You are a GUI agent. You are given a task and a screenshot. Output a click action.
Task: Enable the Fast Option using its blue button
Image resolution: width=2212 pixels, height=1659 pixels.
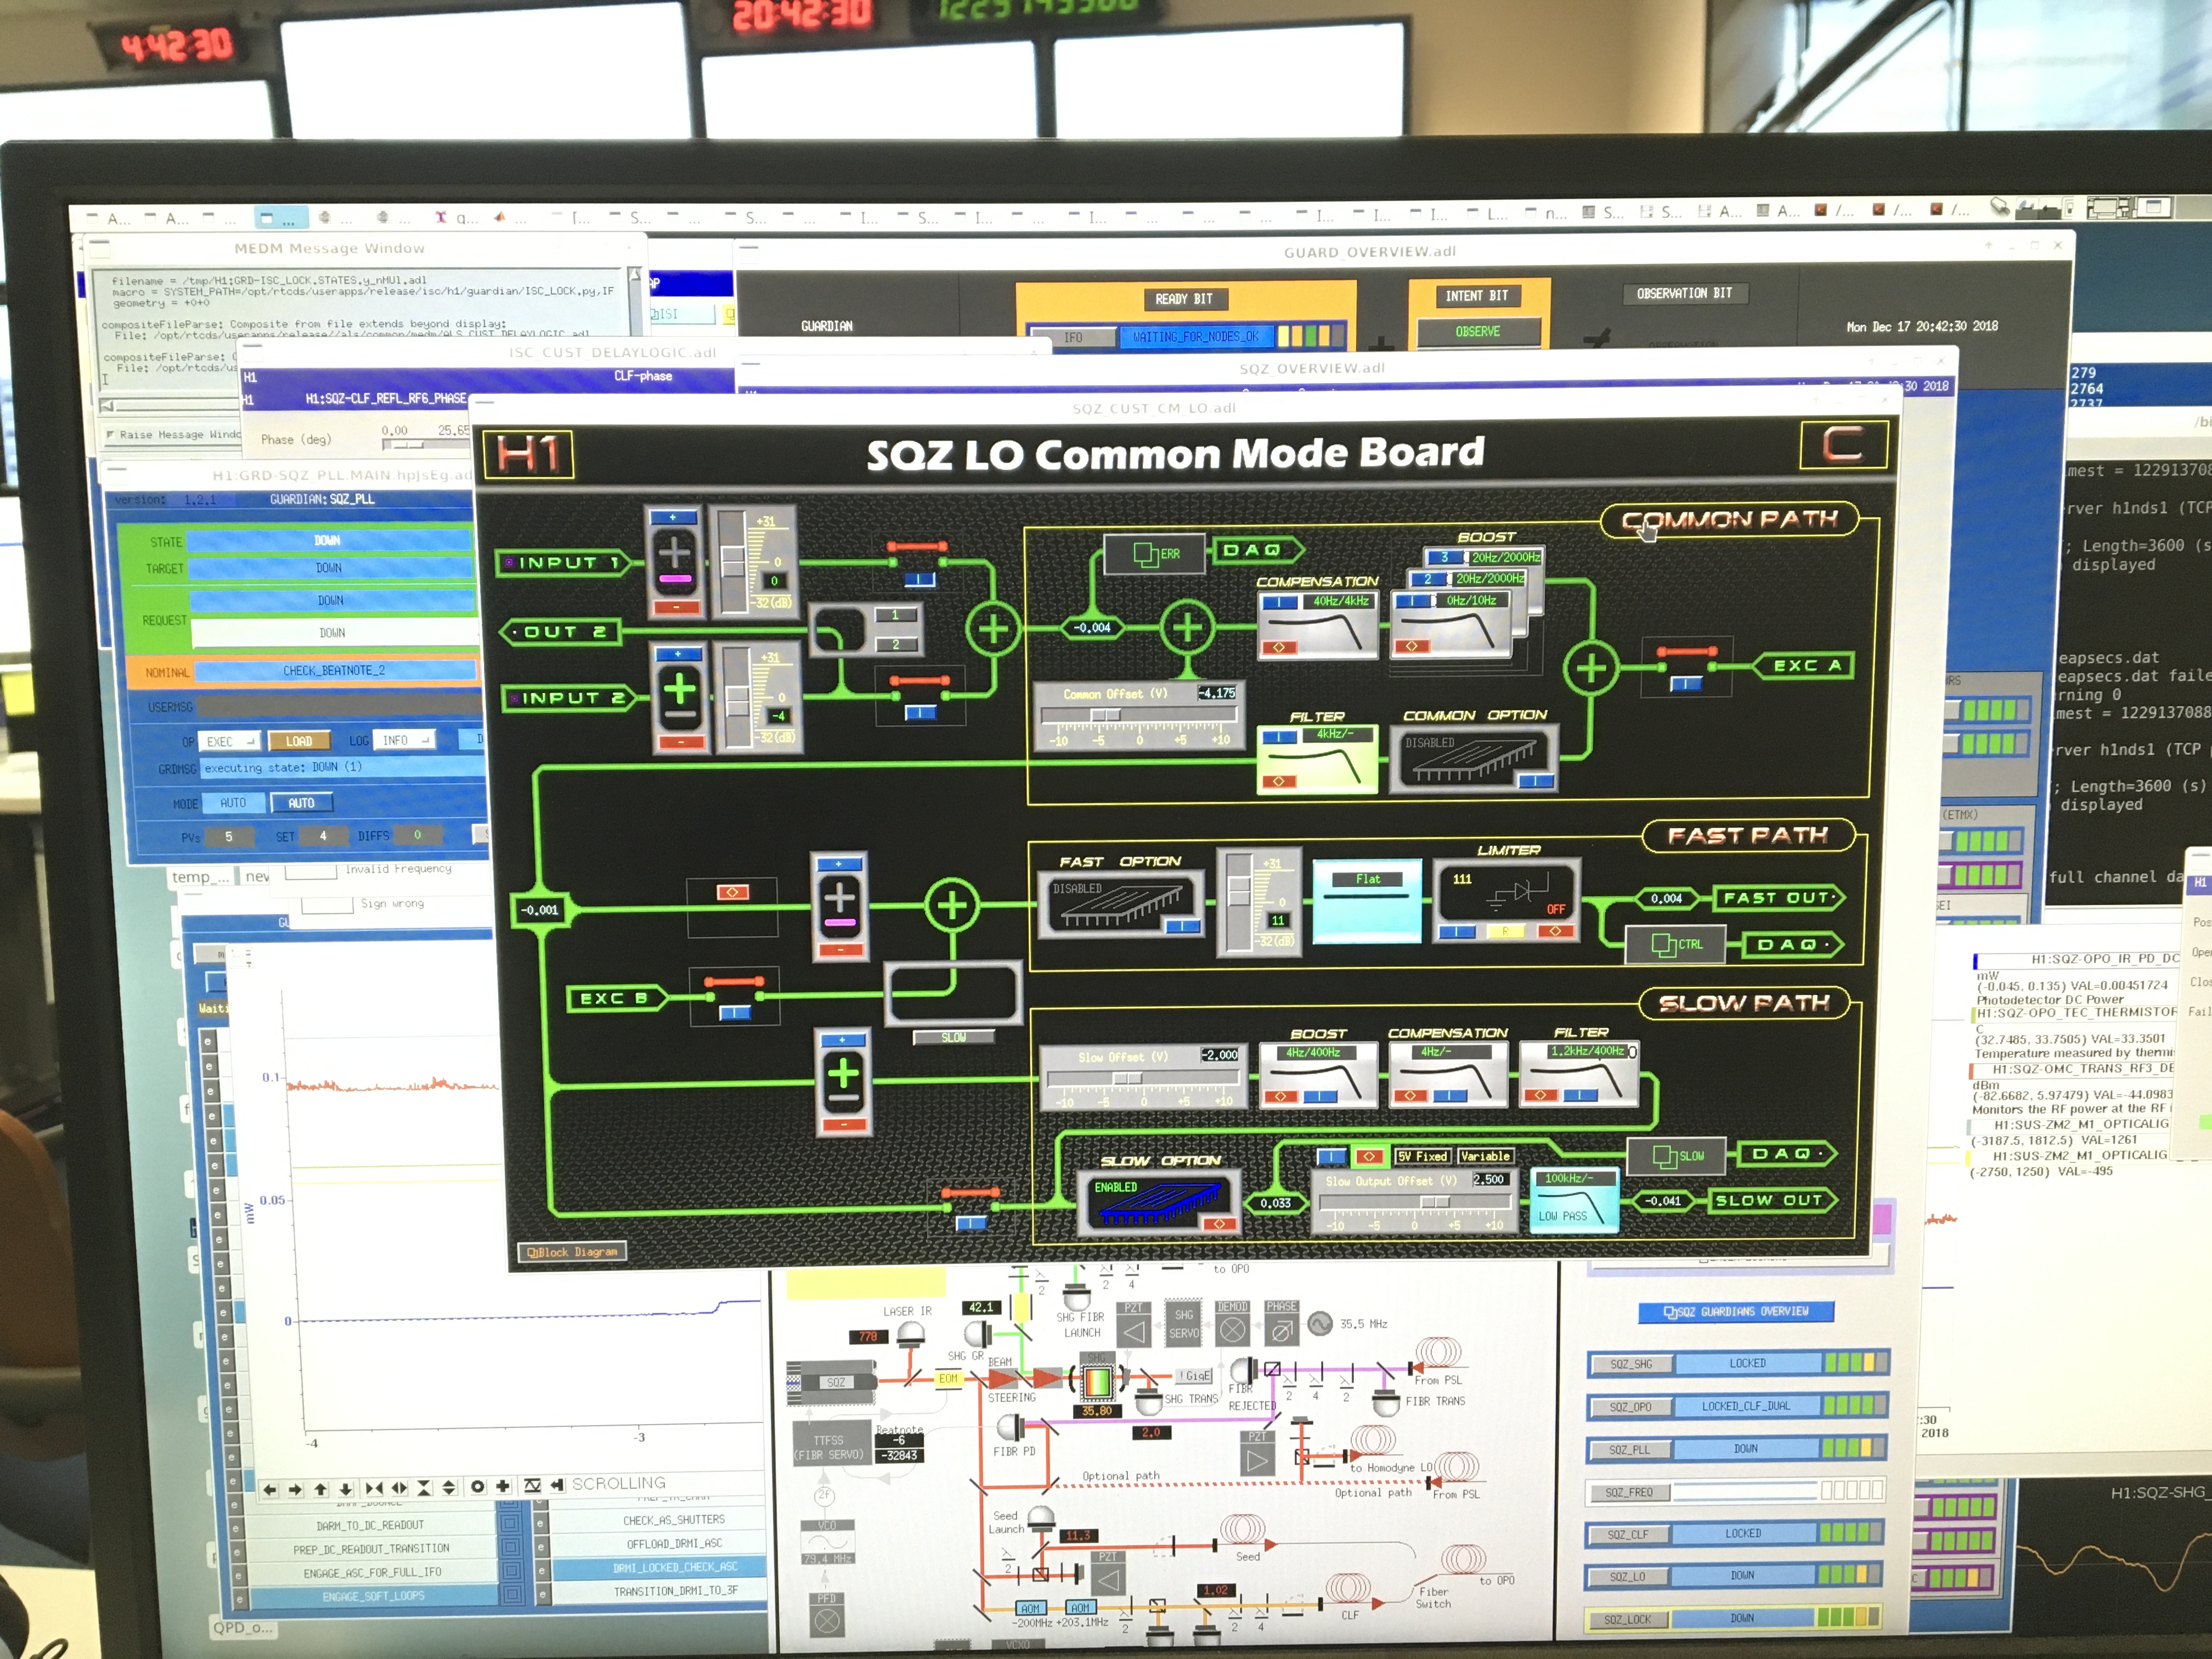[x=1183, y=927]
